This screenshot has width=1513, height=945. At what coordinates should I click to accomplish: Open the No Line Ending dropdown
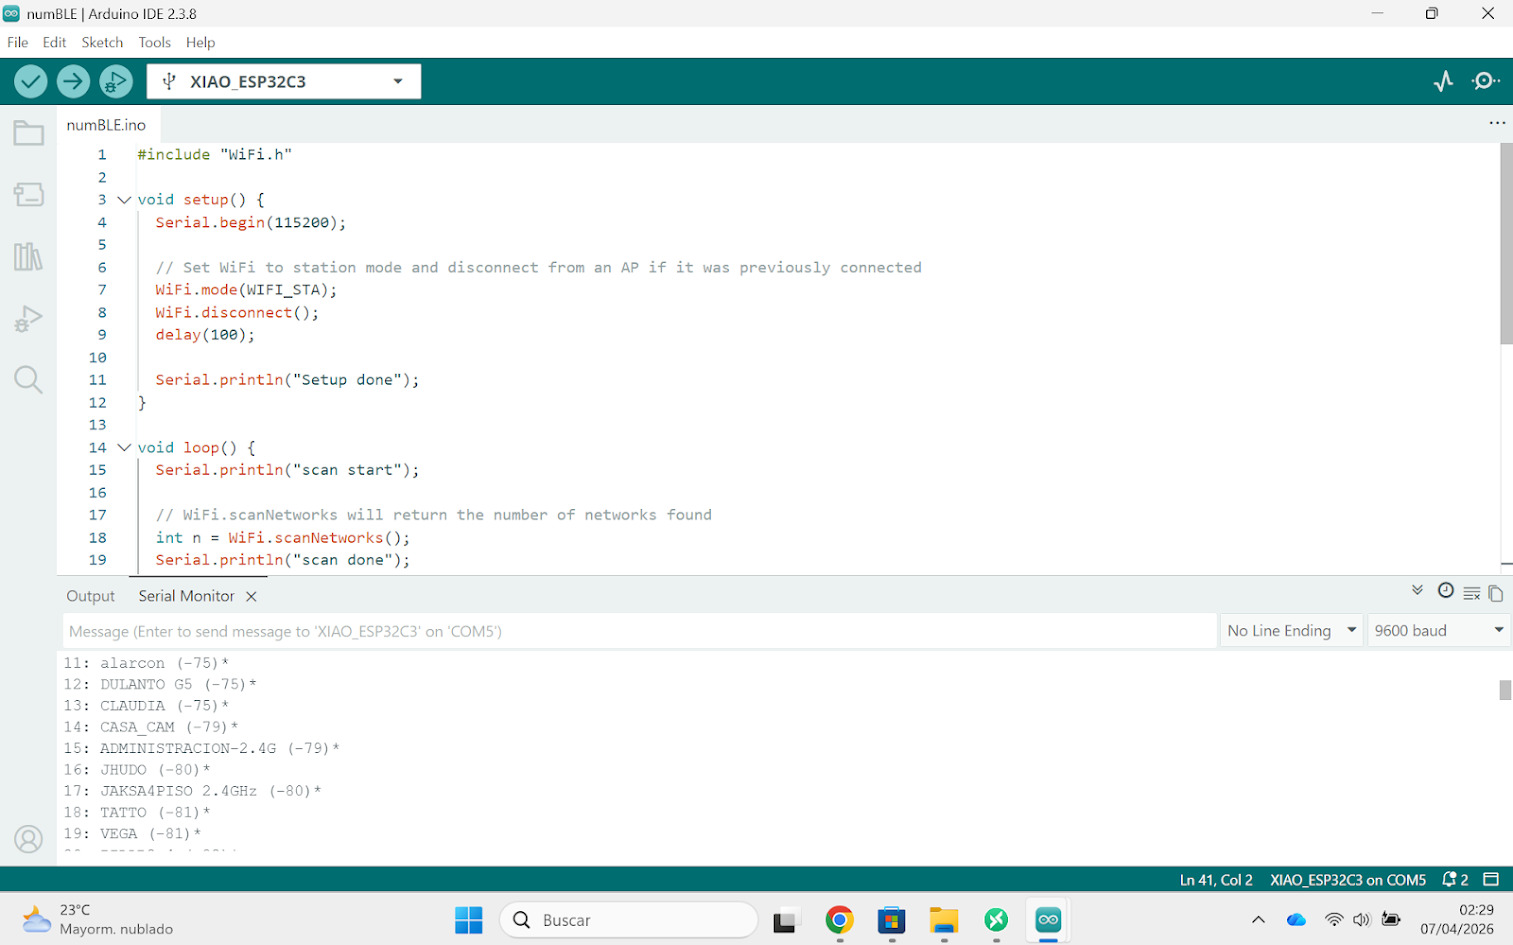point(1291,631)
